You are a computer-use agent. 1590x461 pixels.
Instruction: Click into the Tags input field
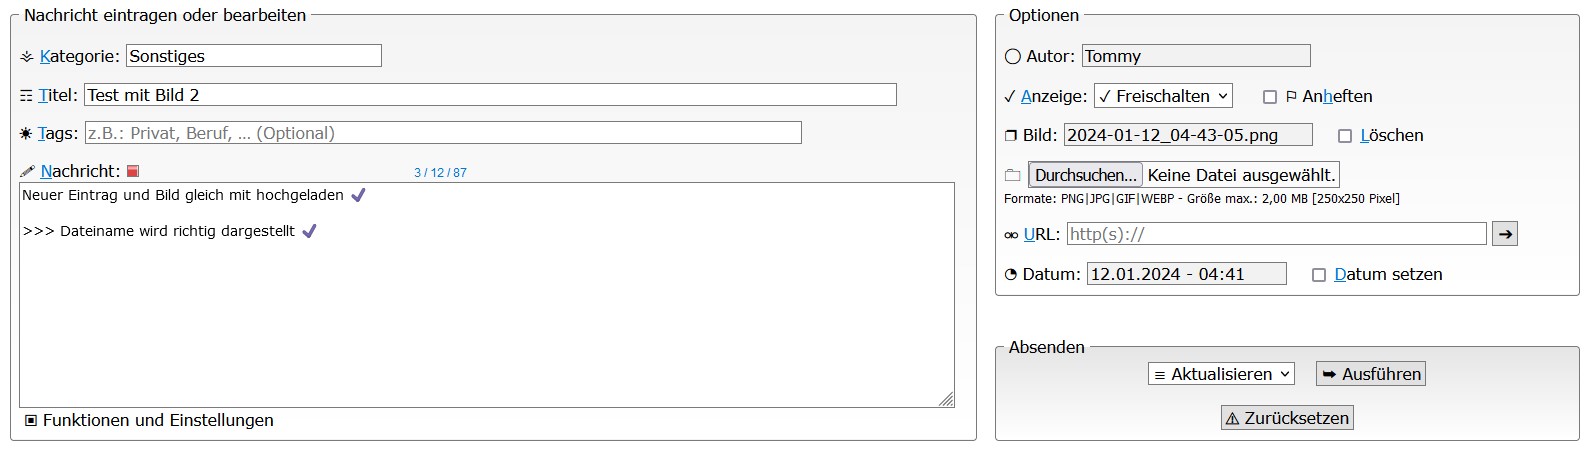[443, 133]
